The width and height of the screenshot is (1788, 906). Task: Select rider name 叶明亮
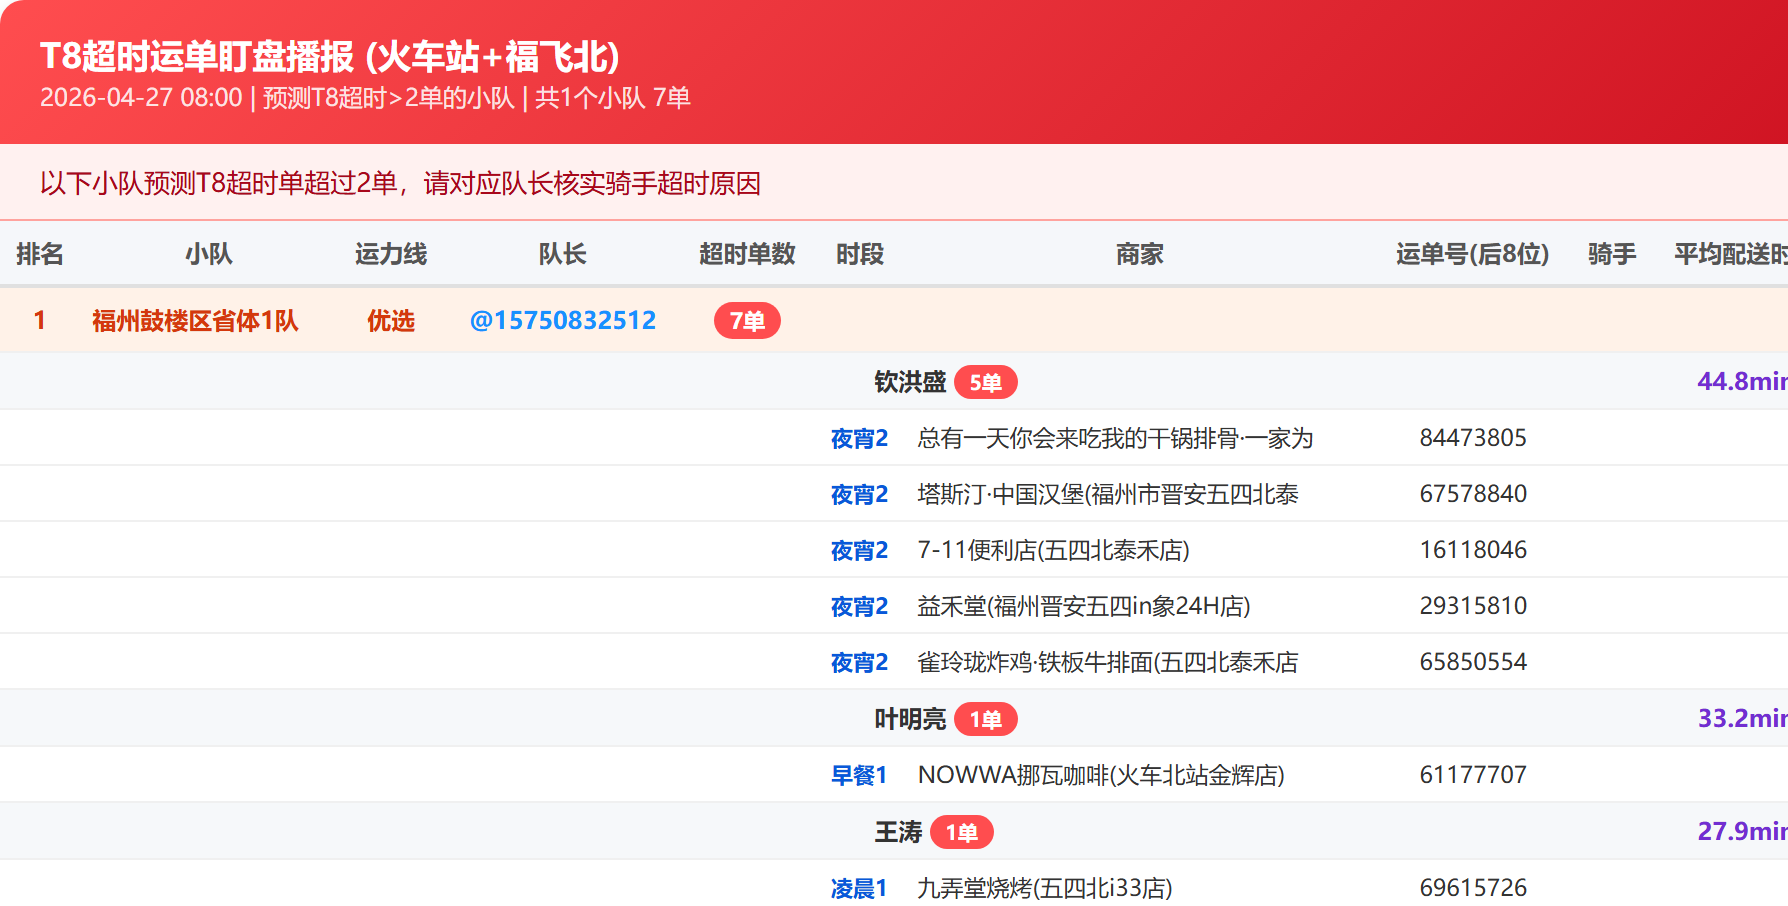[910, 719]
